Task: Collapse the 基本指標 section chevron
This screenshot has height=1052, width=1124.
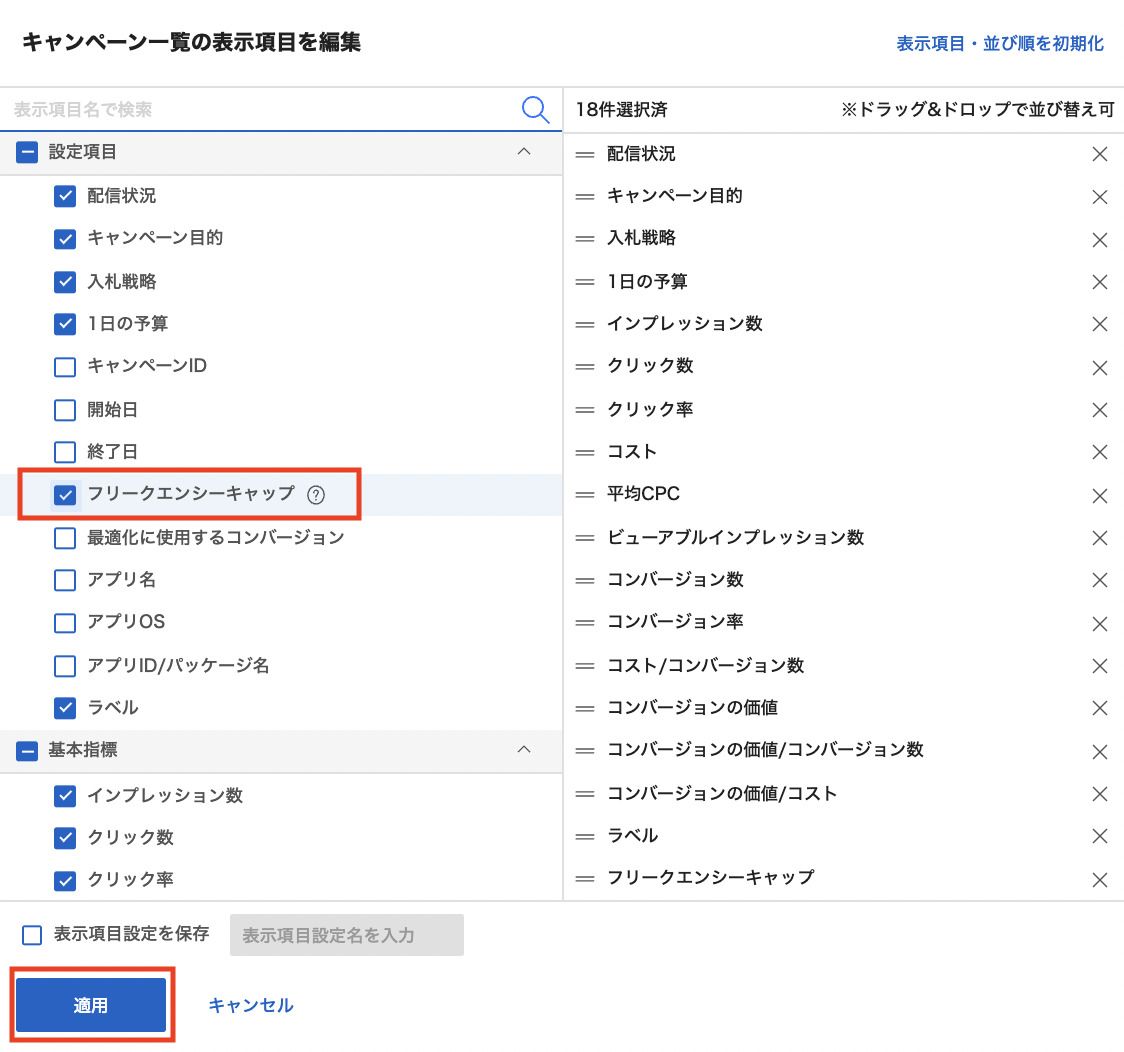Action: [x=523, y=750]
